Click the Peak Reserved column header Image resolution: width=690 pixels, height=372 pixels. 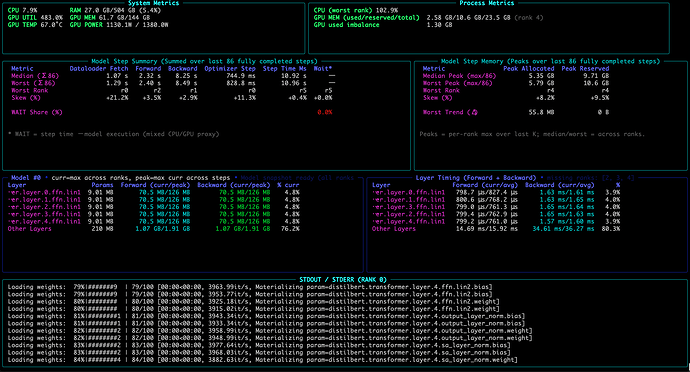click(x=585, y=69)
